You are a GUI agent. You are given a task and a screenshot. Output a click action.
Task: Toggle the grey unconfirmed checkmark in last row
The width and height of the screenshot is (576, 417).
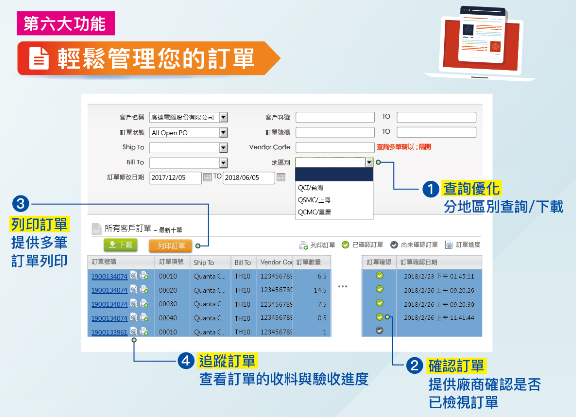tap(379, 330)
